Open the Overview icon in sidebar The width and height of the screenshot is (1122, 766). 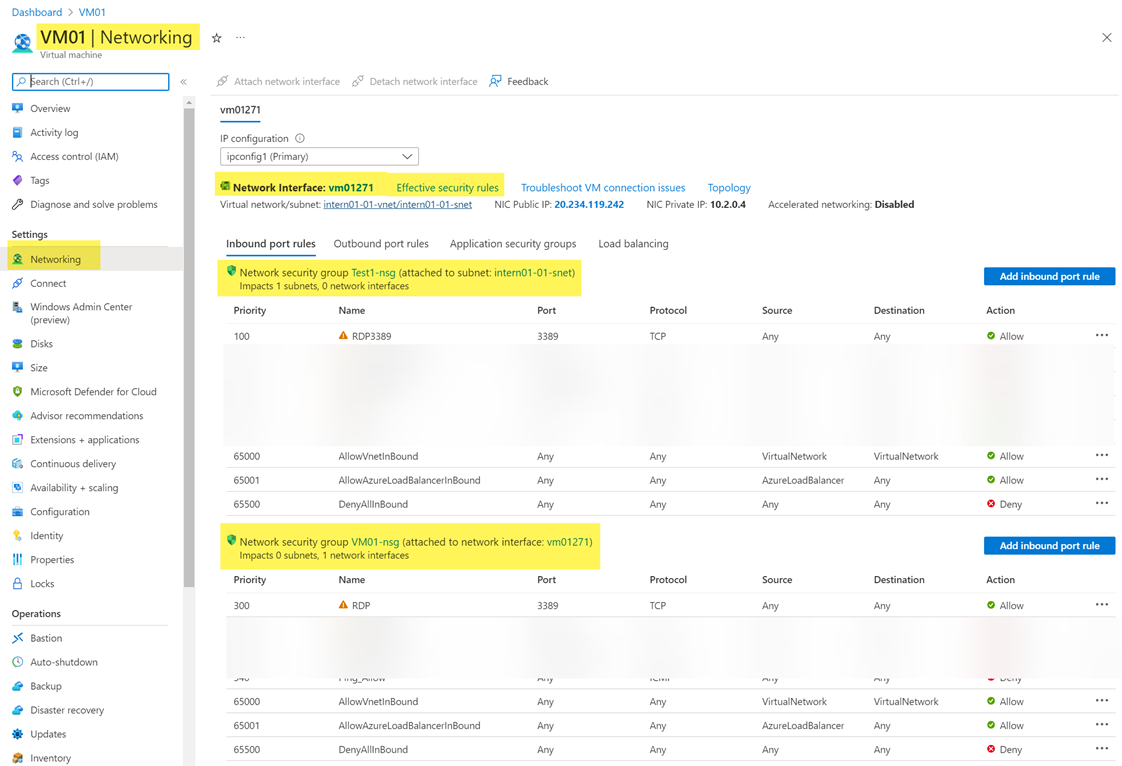point(18,108)
